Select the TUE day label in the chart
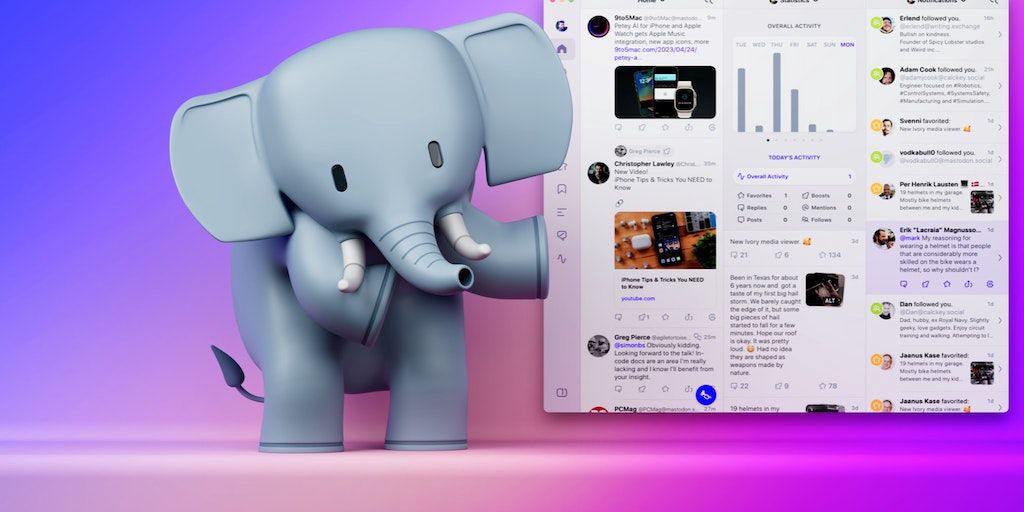Image resolution: width=1024 pixels, height=512 pixels. click(x=741, y=44)
